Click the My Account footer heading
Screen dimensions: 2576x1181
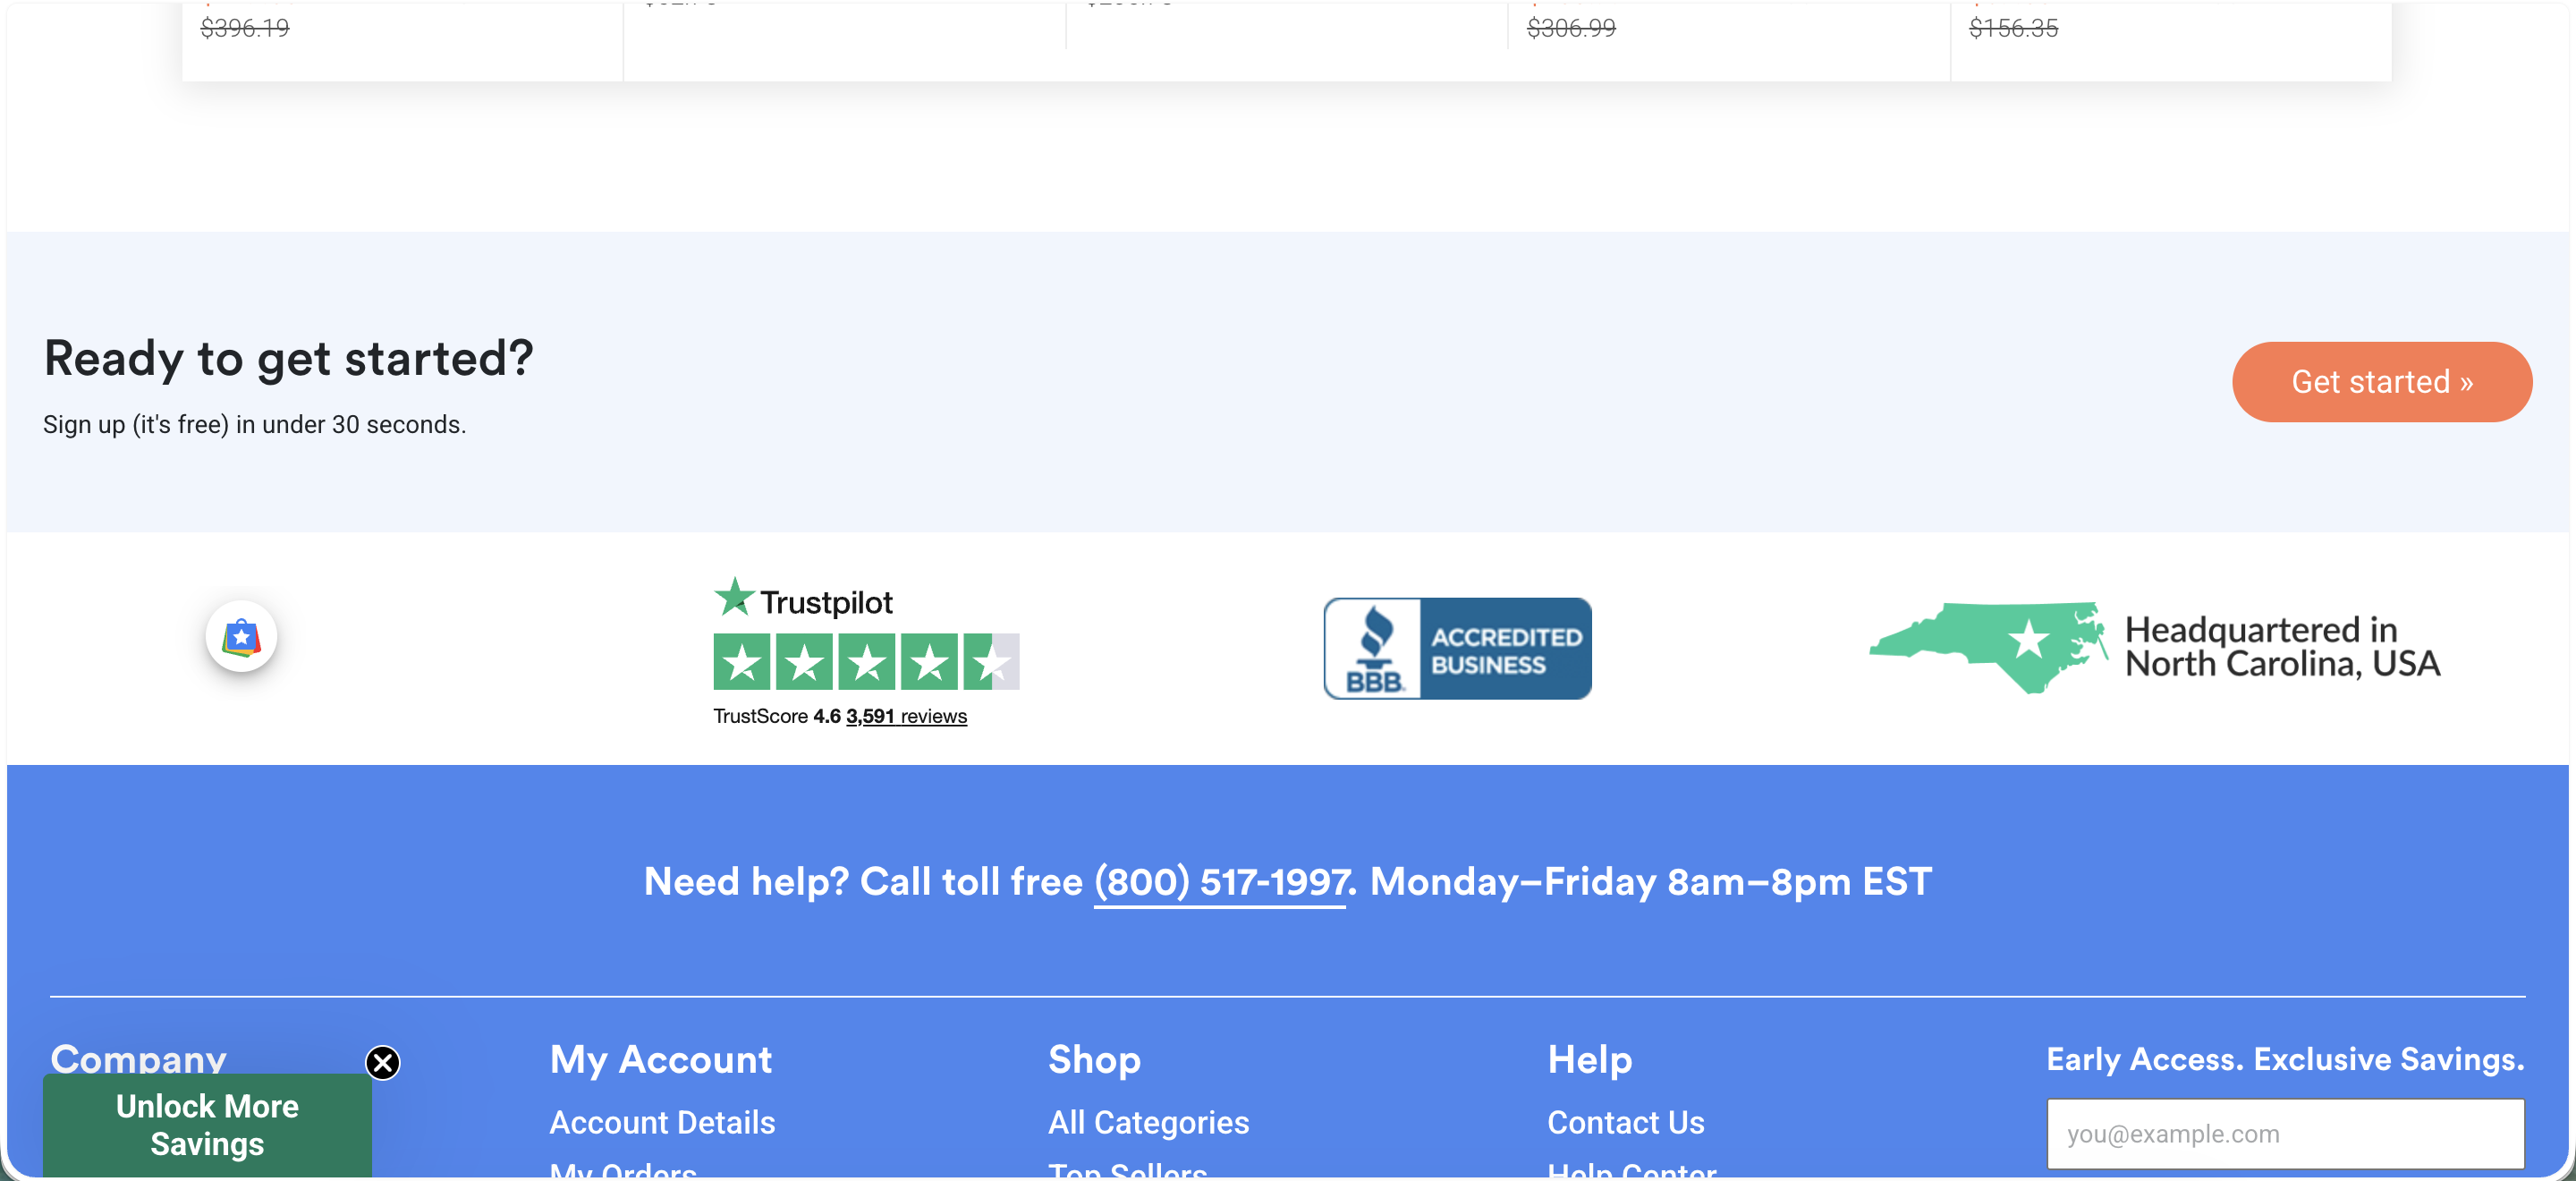pyautogui.click(x=660, y=1059)
